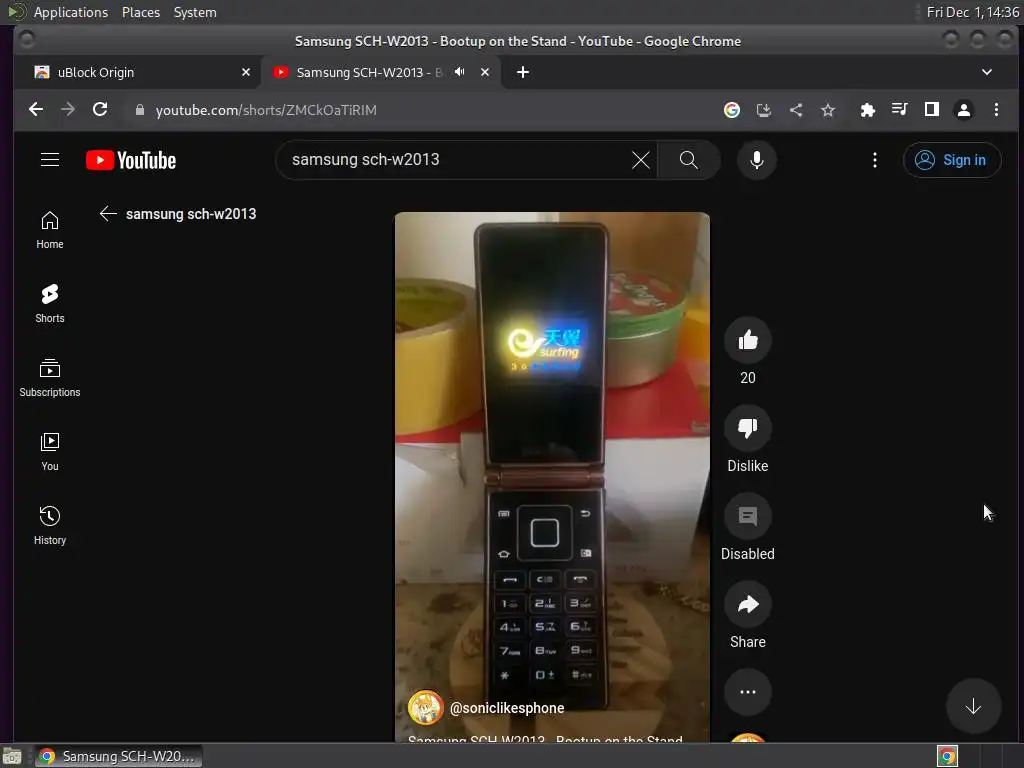Open the Google icon in the address bar

731,110
